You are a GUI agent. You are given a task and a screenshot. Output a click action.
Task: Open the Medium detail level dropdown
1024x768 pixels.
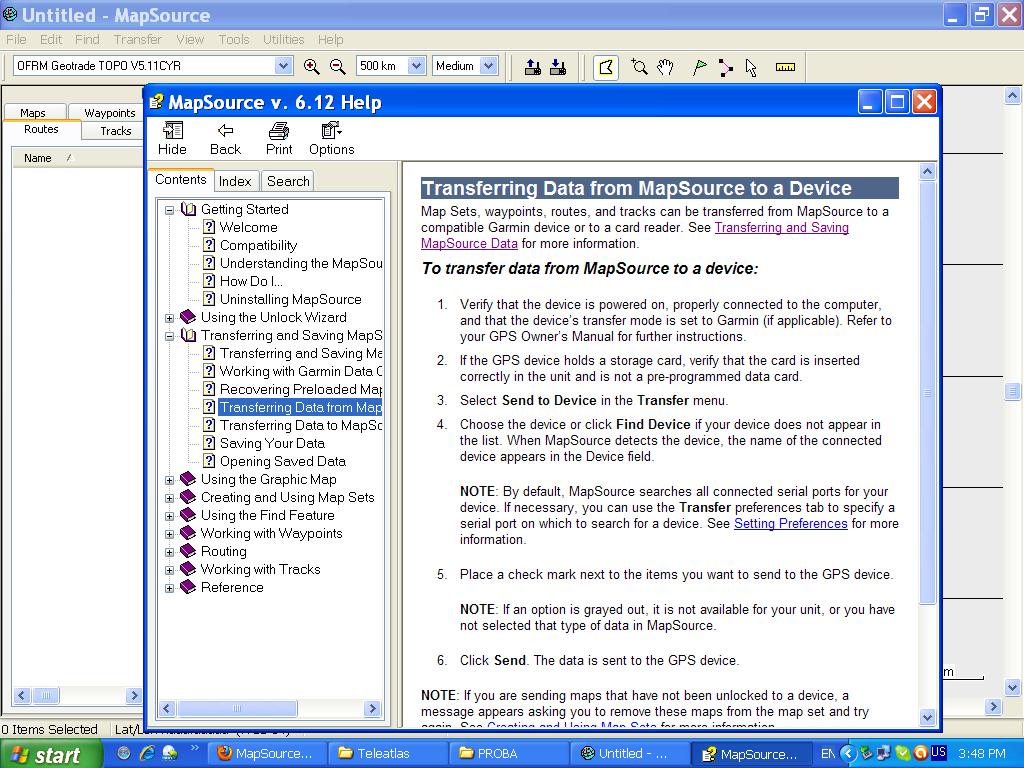tap(488, 66)
